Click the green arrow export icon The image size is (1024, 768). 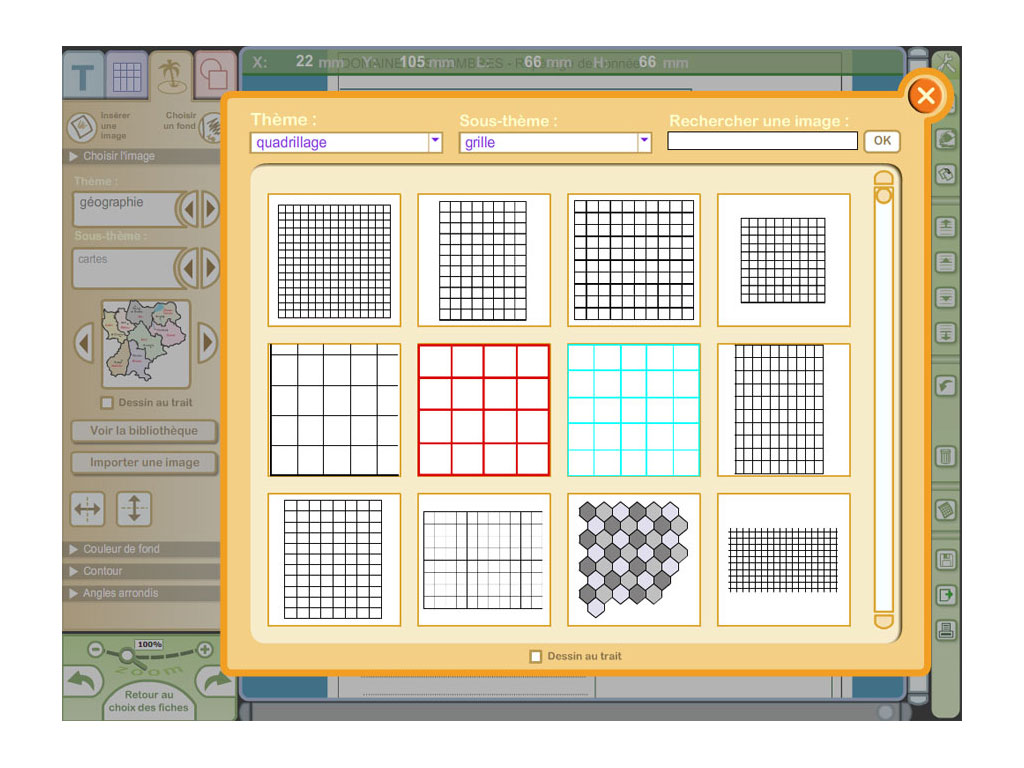[945, 595]
